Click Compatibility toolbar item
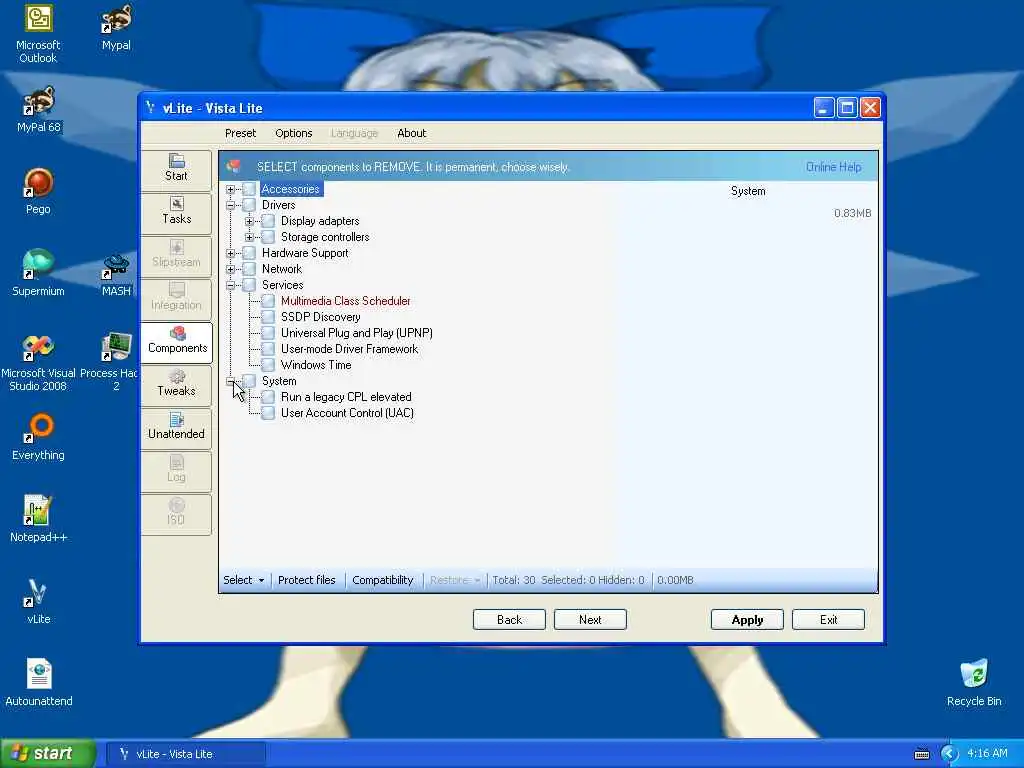This screenshot has height=768, width=1024. (383, 580)
